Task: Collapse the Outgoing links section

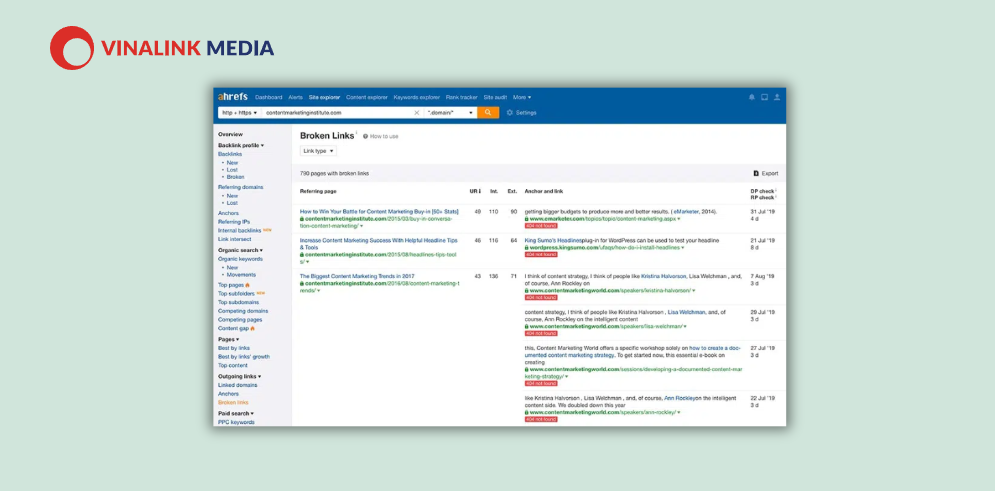Action: coord(239,376)
